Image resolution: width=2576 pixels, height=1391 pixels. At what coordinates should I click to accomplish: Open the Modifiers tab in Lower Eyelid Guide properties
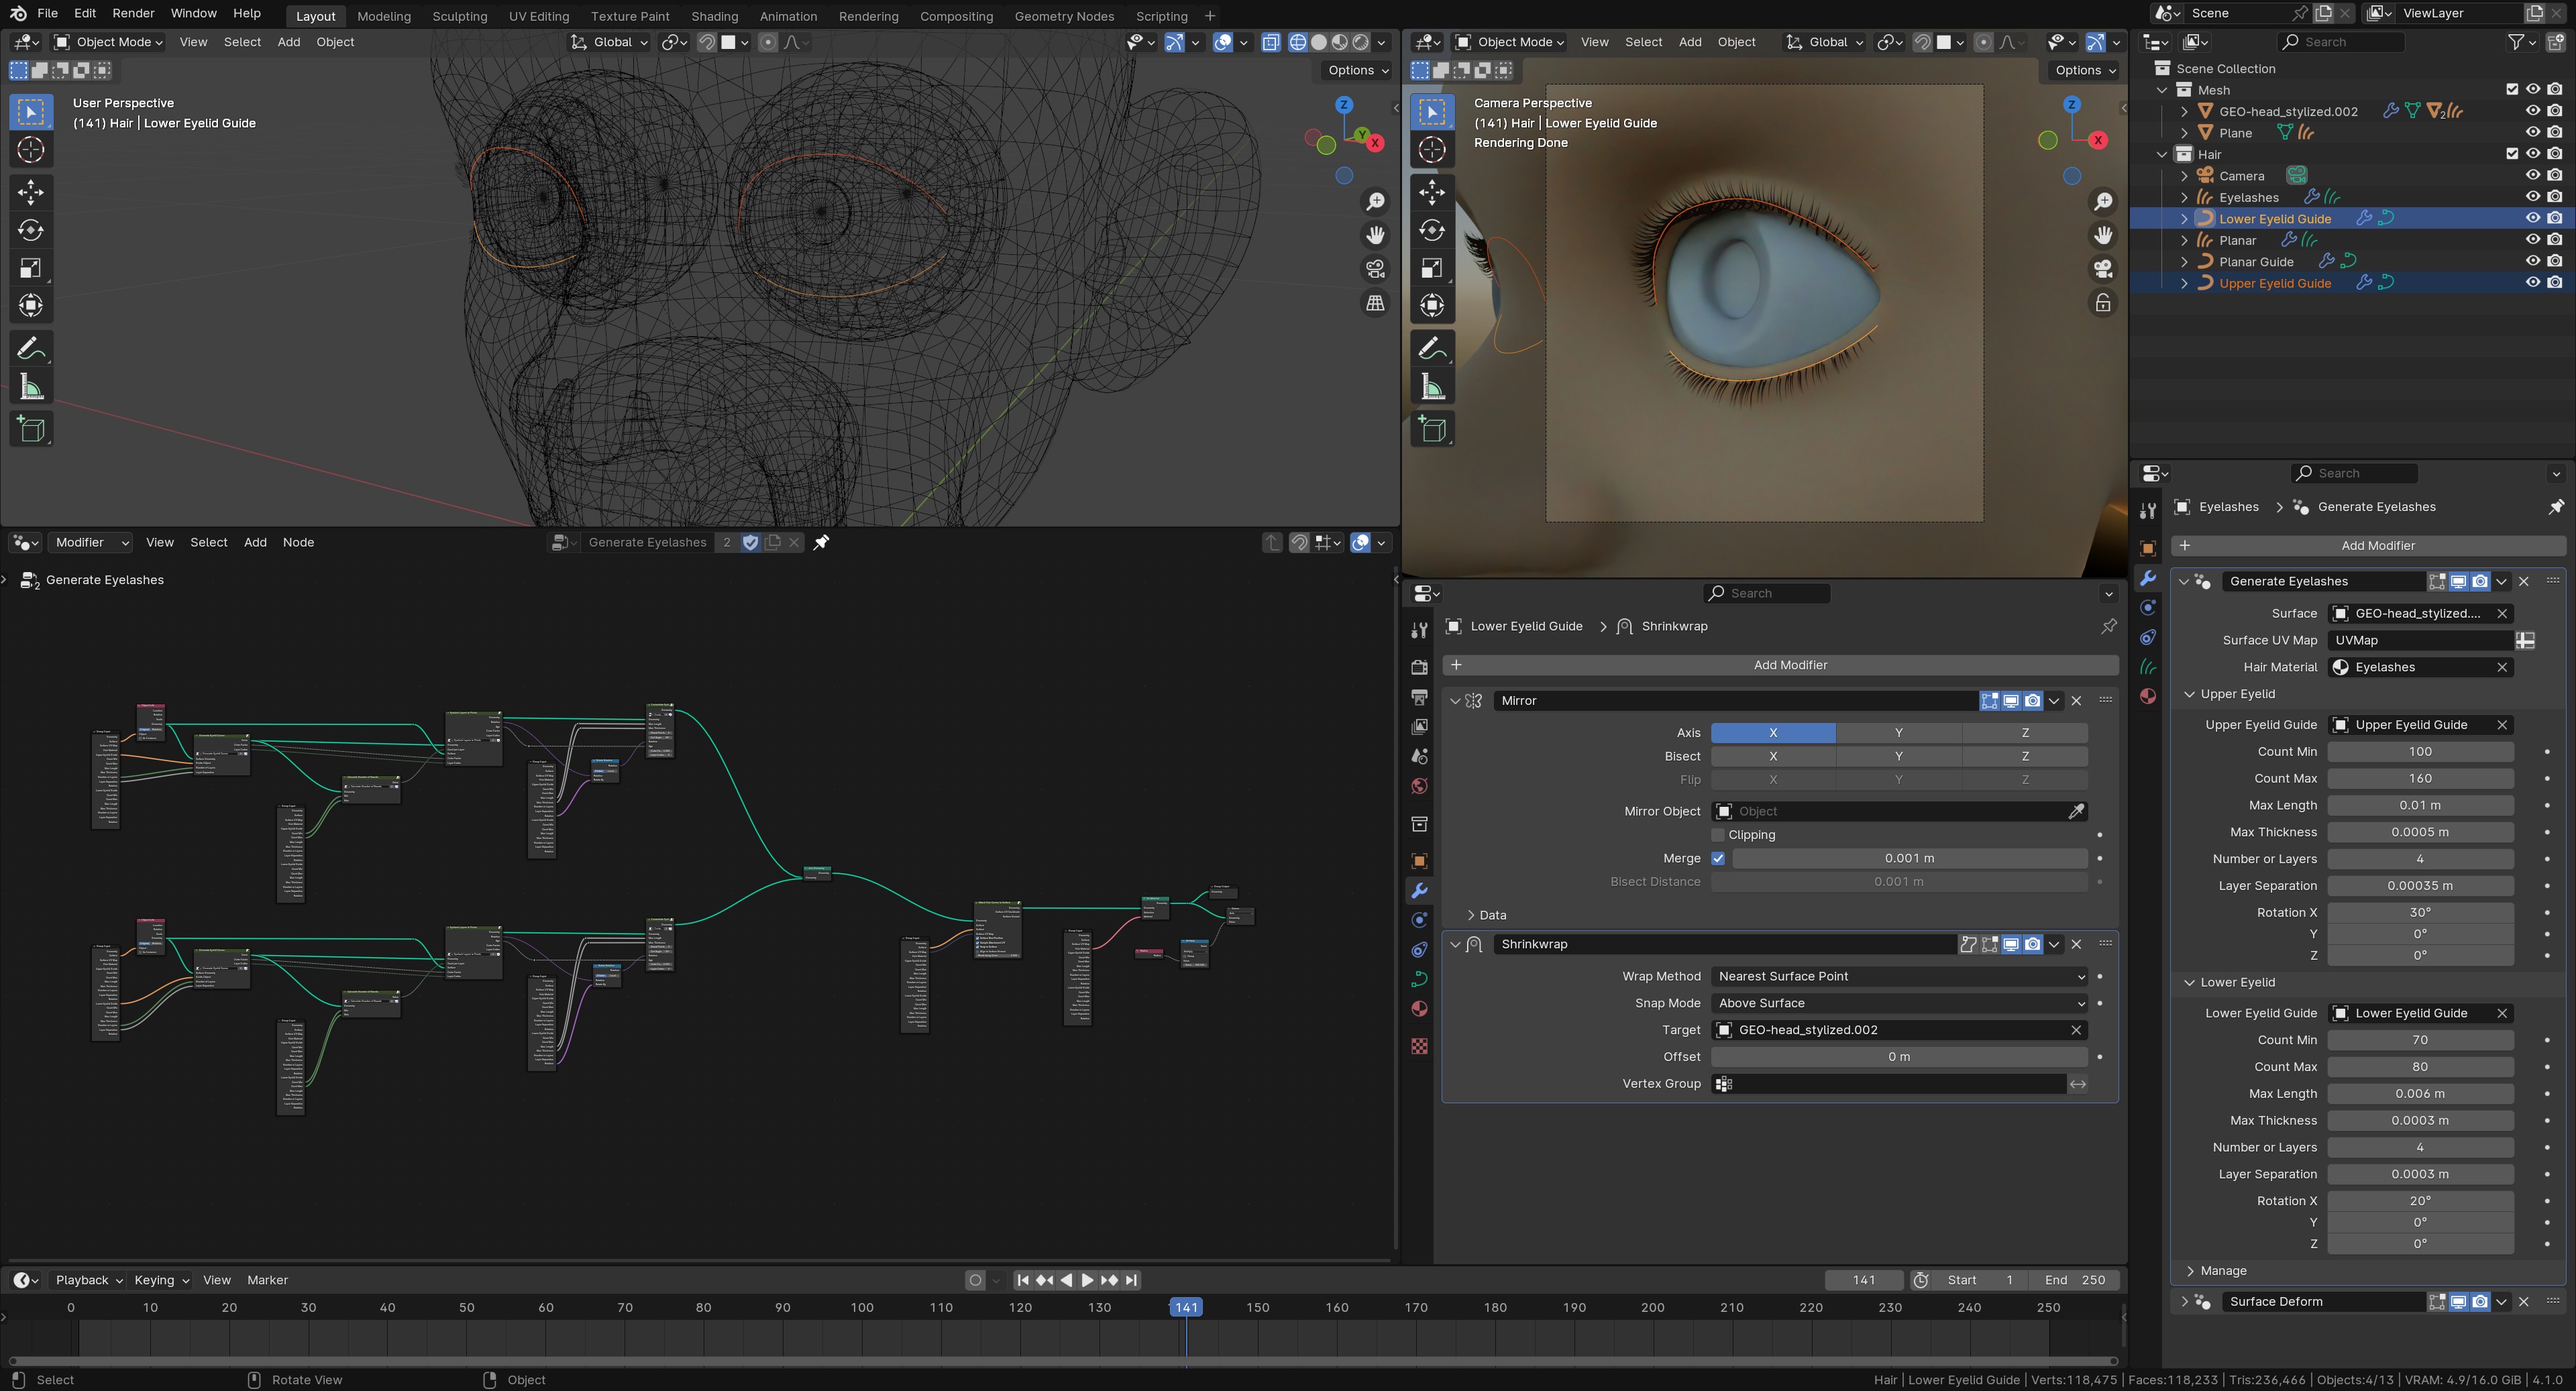[1419, 890]
